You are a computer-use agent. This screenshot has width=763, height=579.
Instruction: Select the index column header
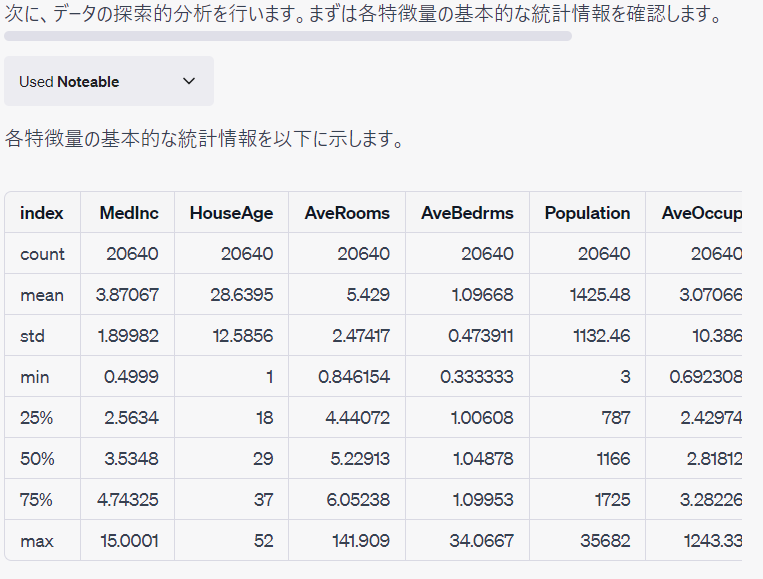[x=42, y=213]
